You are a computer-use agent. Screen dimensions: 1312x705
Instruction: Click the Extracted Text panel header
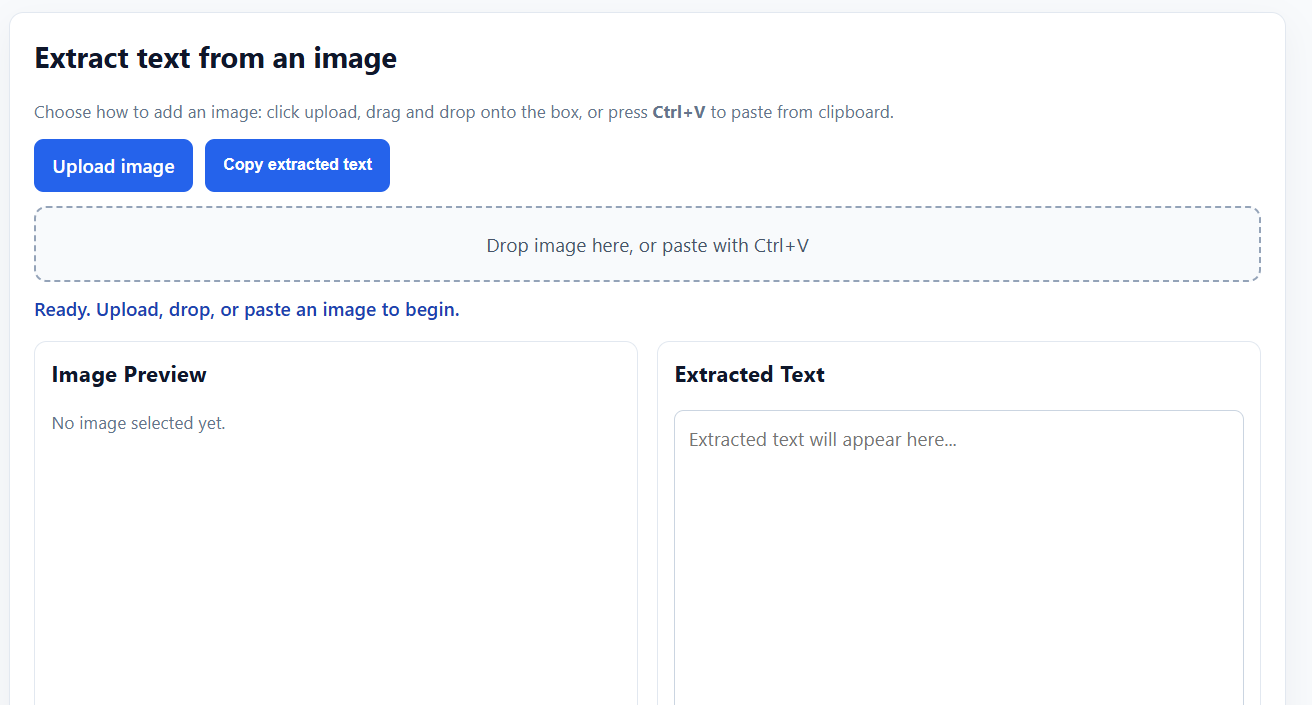click(749, 374)
